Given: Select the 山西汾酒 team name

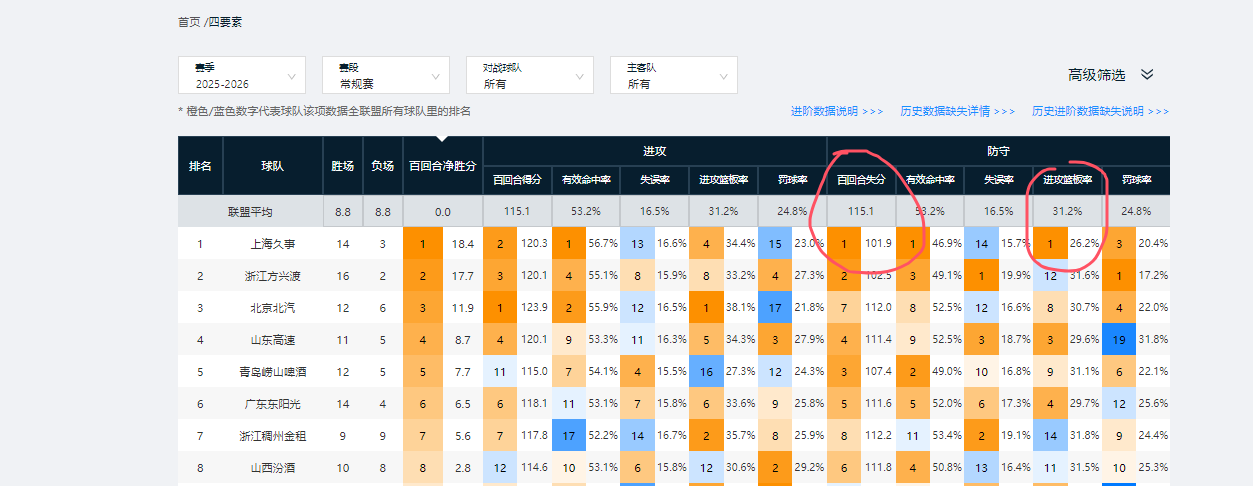Looking at the screenshot, I should (x=273, y=467).
